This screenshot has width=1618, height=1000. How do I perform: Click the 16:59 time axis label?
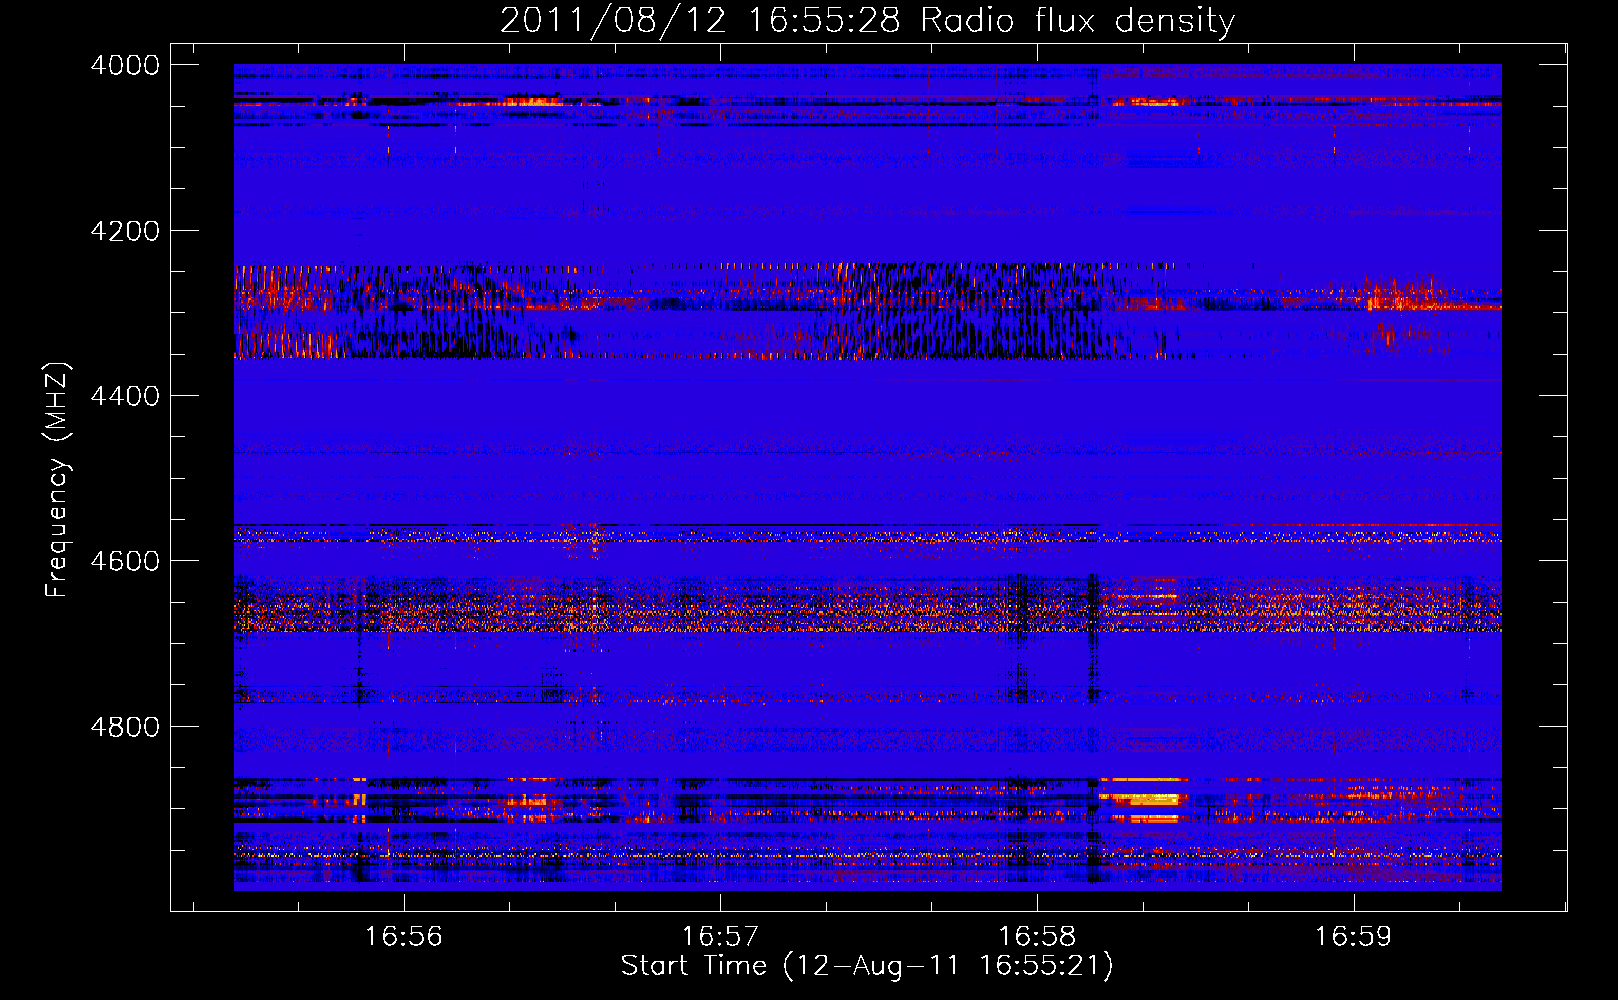pos(1353,936)
